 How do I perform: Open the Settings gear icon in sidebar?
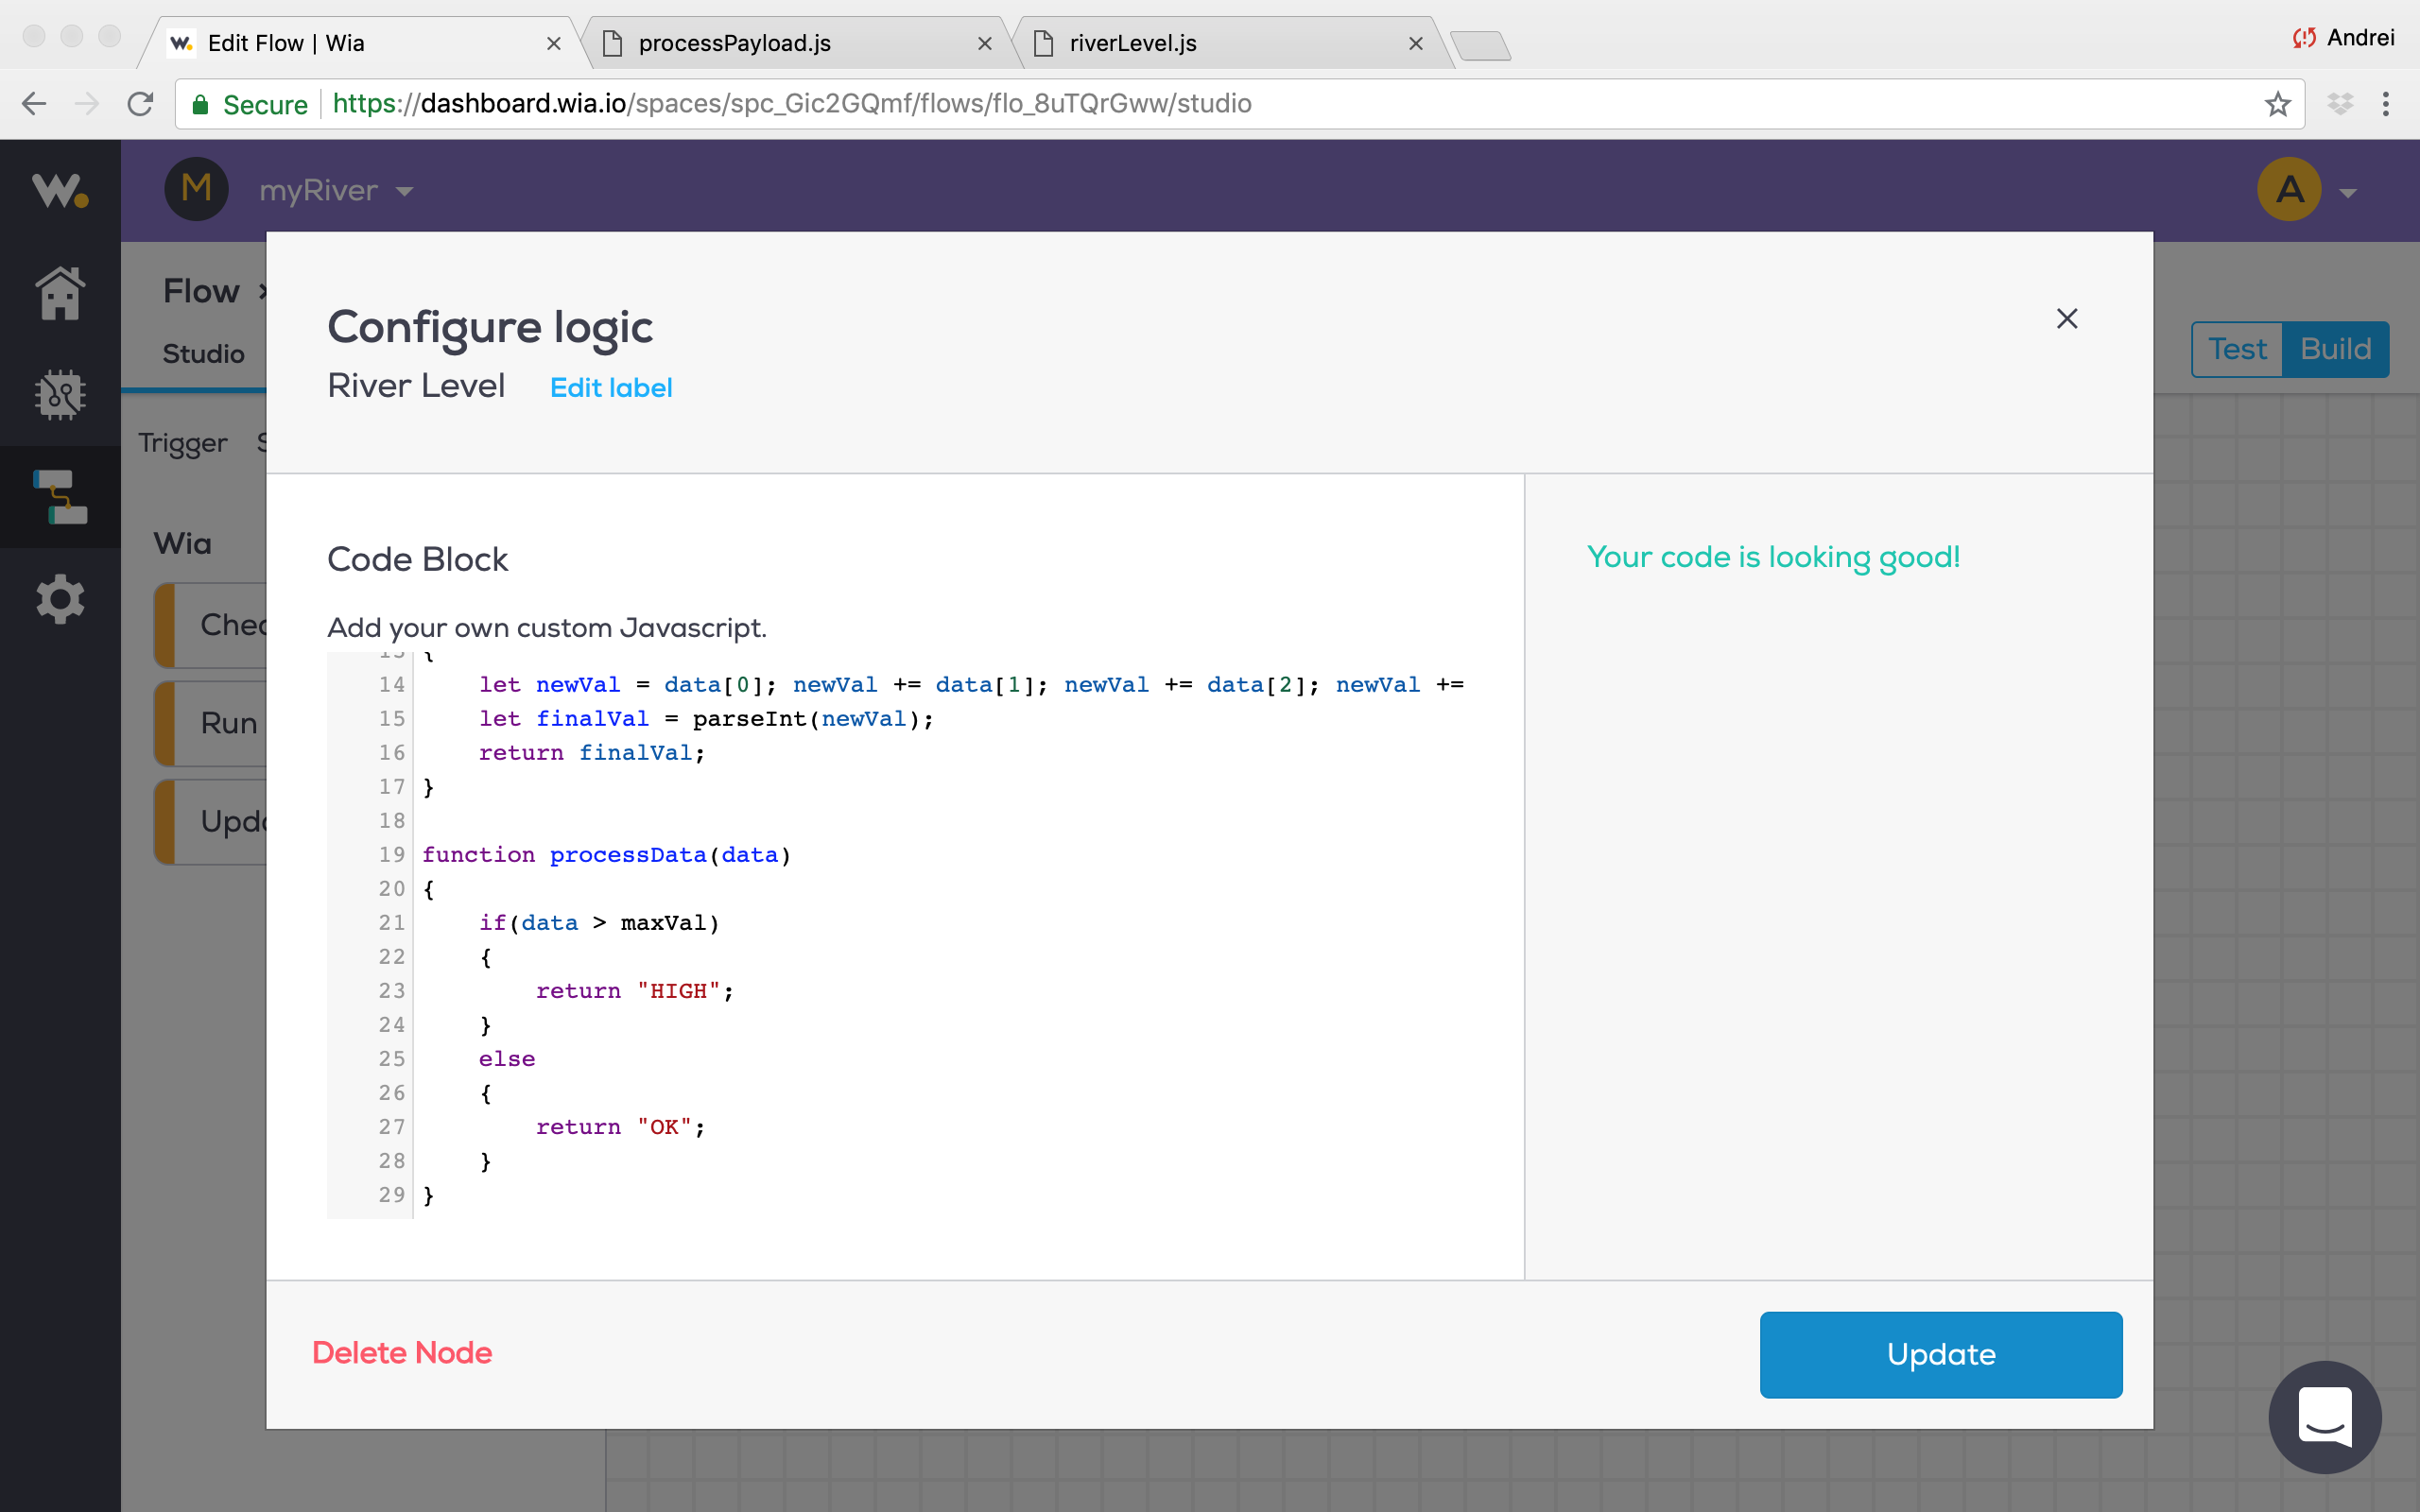pyautogui.click(x=60, y=599)
